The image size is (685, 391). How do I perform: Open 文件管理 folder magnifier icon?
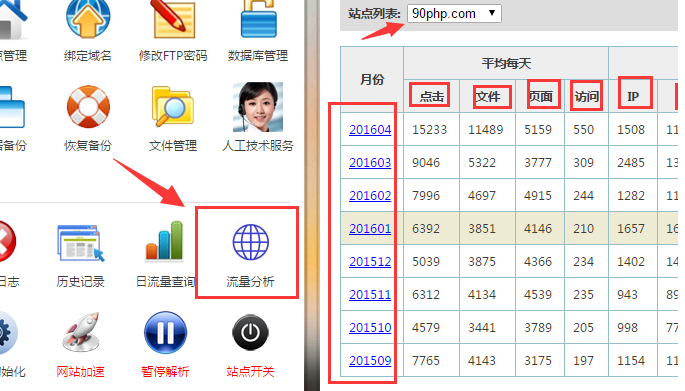173,107
